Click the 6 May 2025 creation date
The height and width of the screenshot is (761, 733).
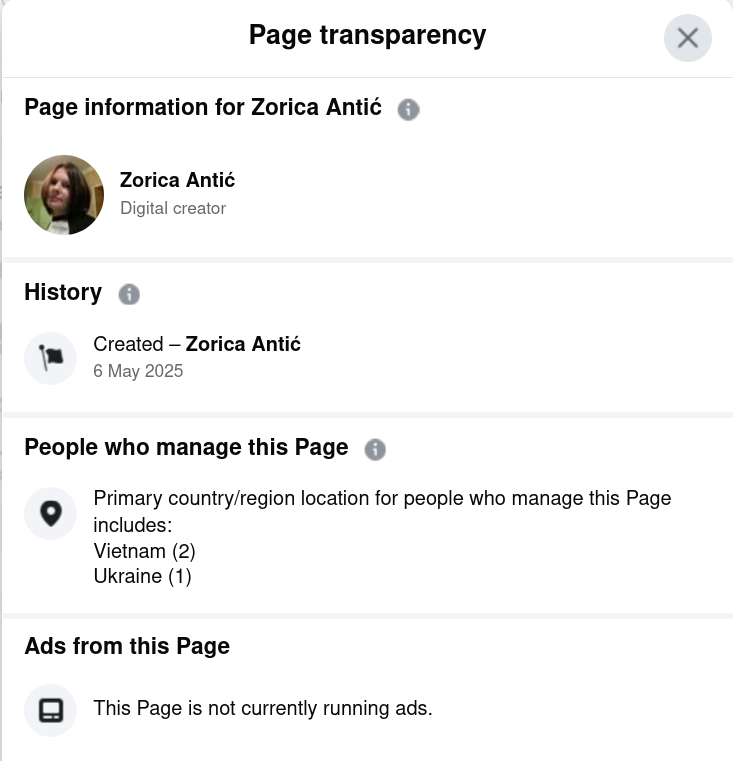138,371
